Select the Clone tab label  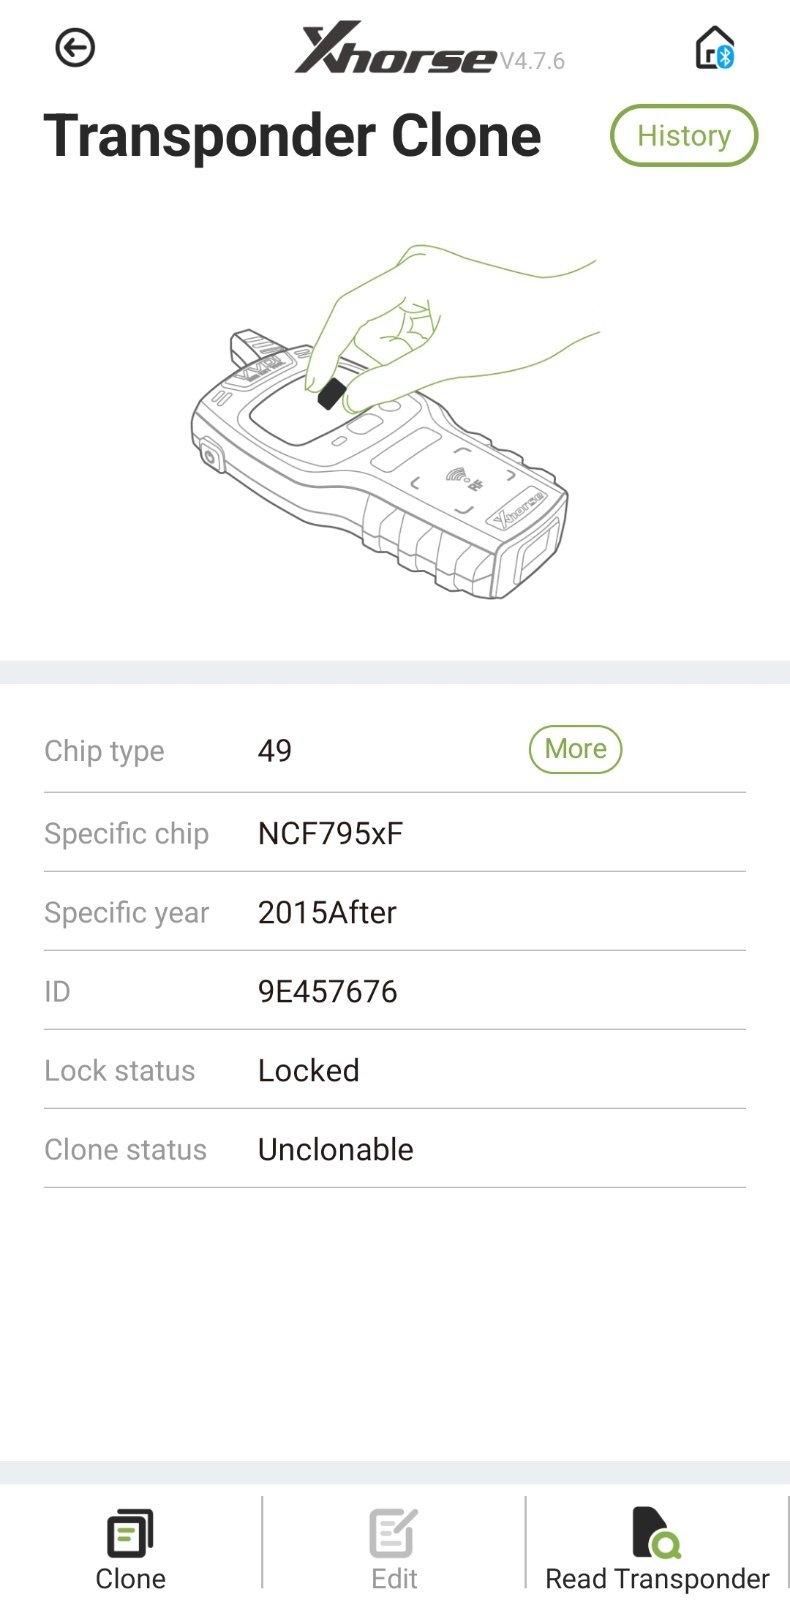[x=130, y=1578]
